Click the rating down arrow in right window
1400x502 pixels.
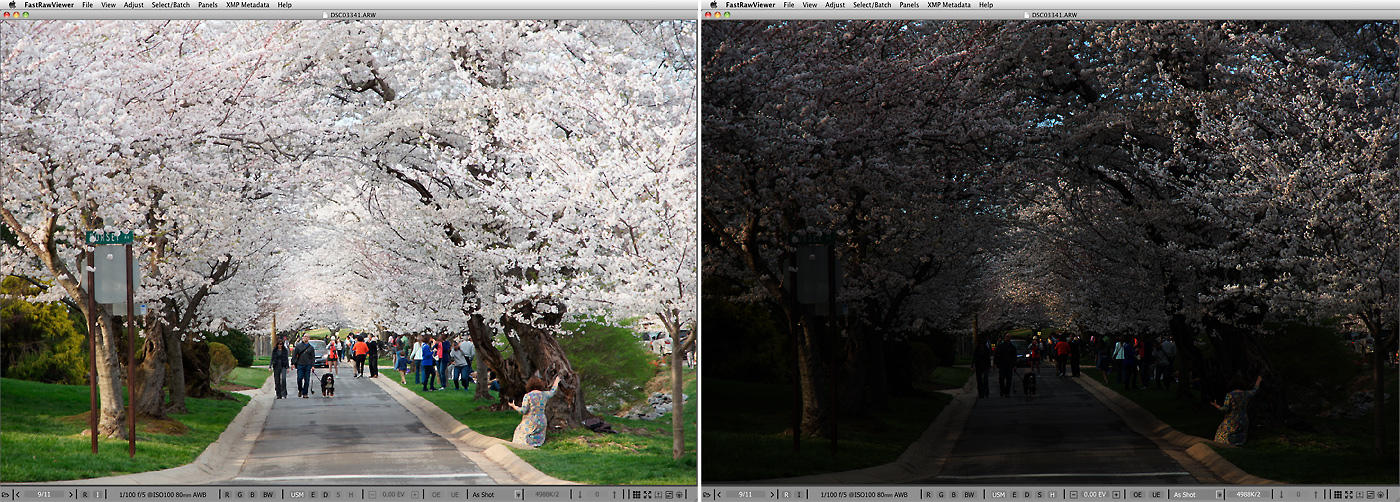coord(1280,494)
